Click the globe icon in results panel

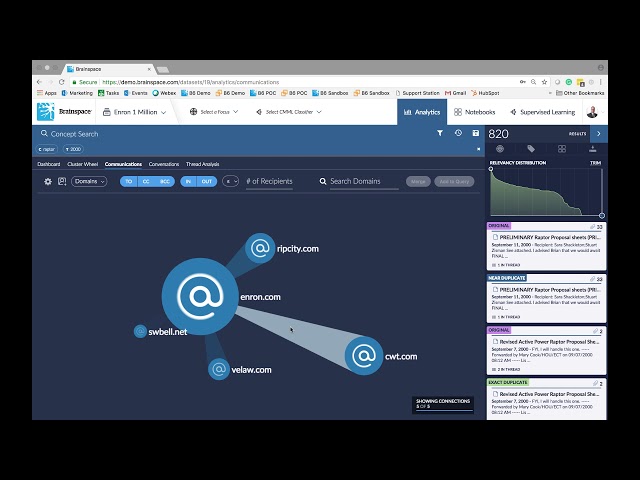click(500, 149)
